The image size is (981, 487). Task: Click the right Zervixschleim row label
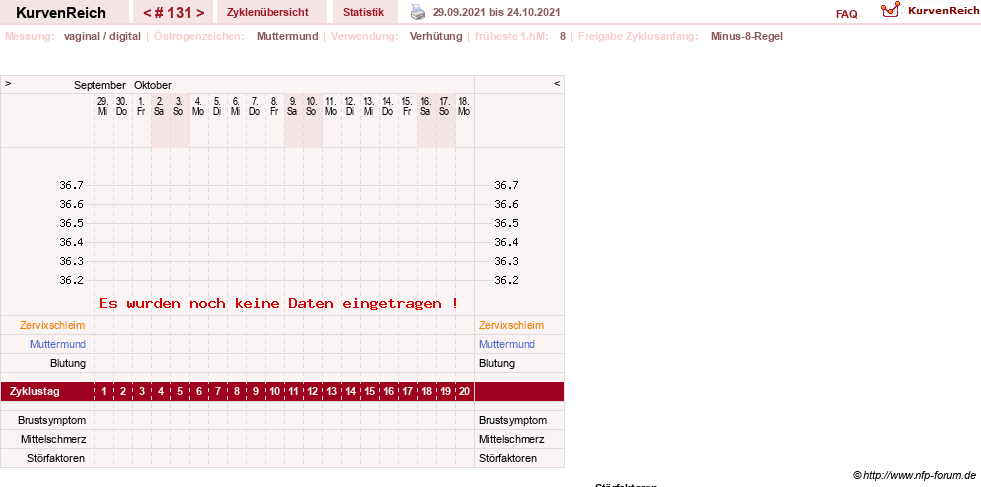pyautogui.click(x=511, y=326)
